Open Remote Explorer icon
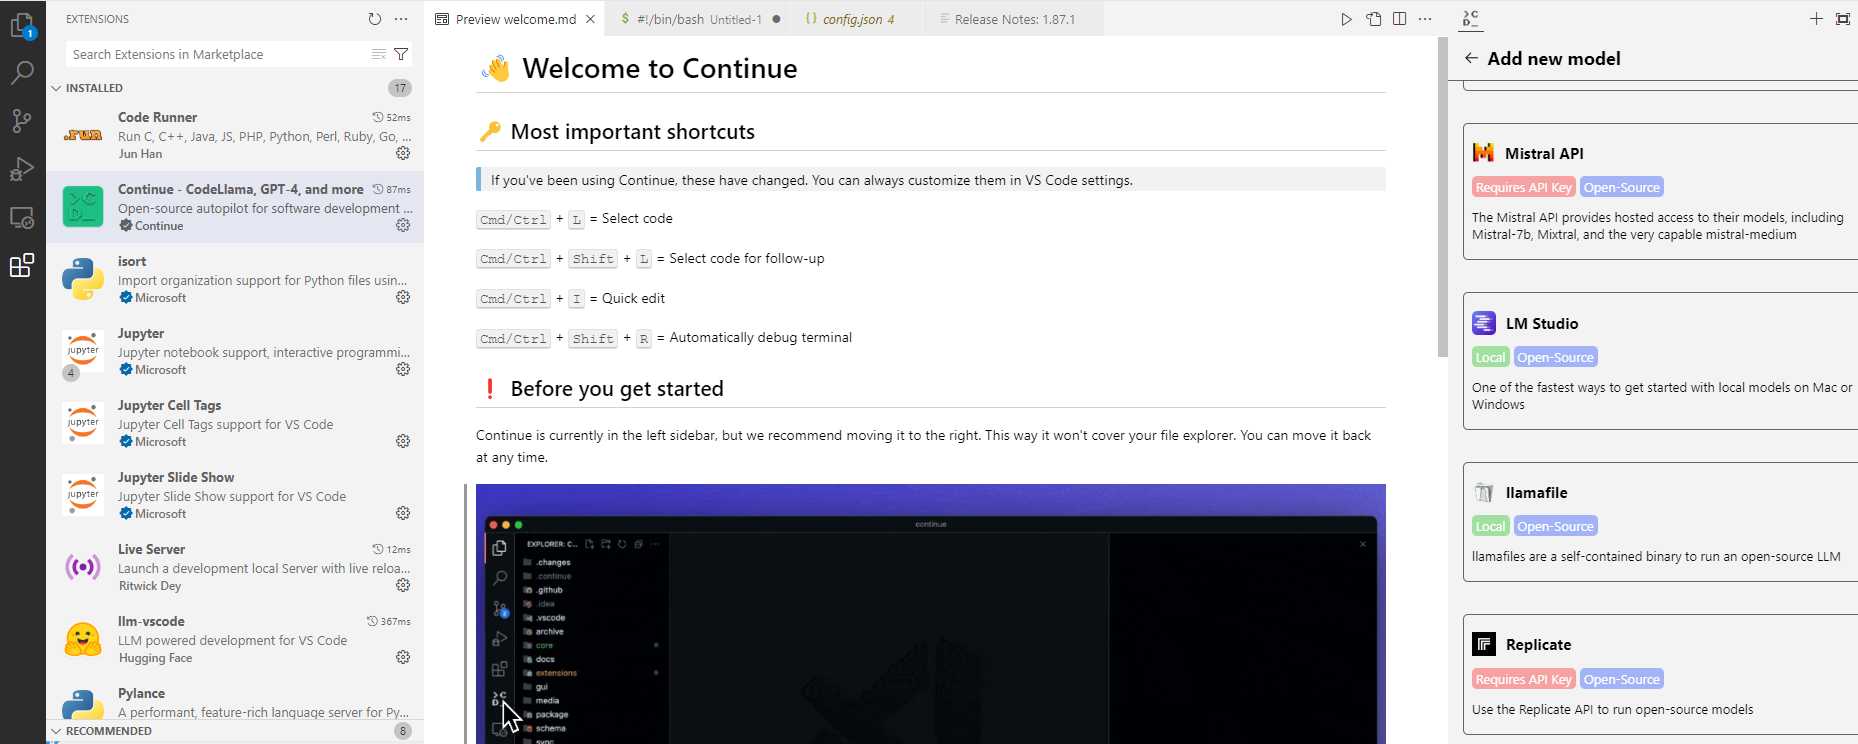The height and width of the screenshot is (744, 1858). [x=22, y=217]
